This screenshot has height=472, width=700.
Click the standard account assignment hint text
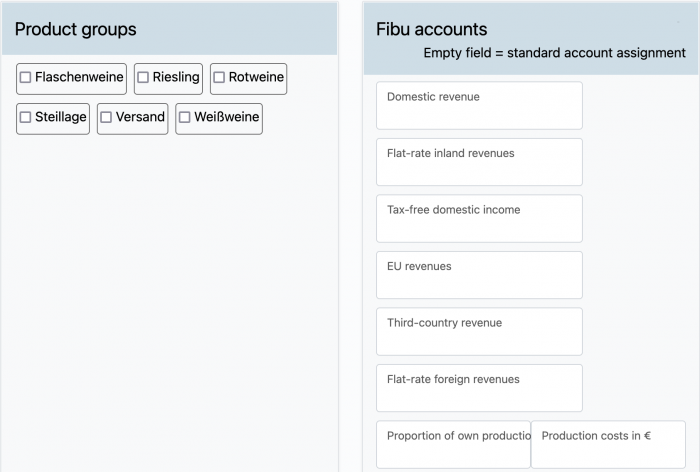click(554, 53)
